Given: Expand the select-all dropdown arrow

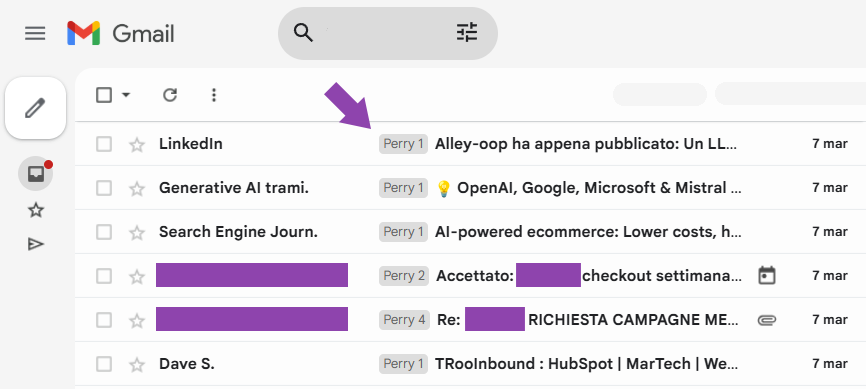Looking at the screenshot, I should pyautogui.click(x=126, y=95).
